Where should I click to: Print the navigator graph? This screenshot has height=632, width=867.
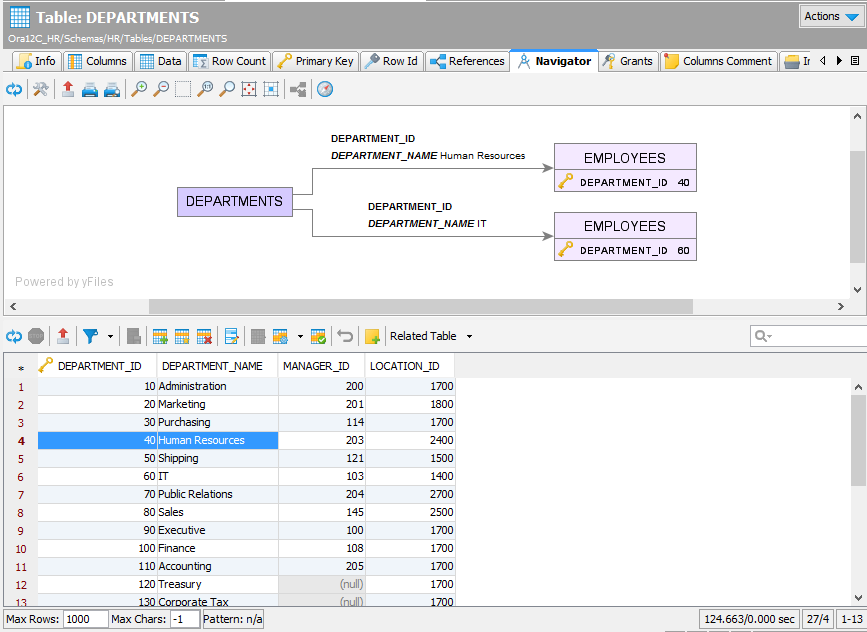90,89
